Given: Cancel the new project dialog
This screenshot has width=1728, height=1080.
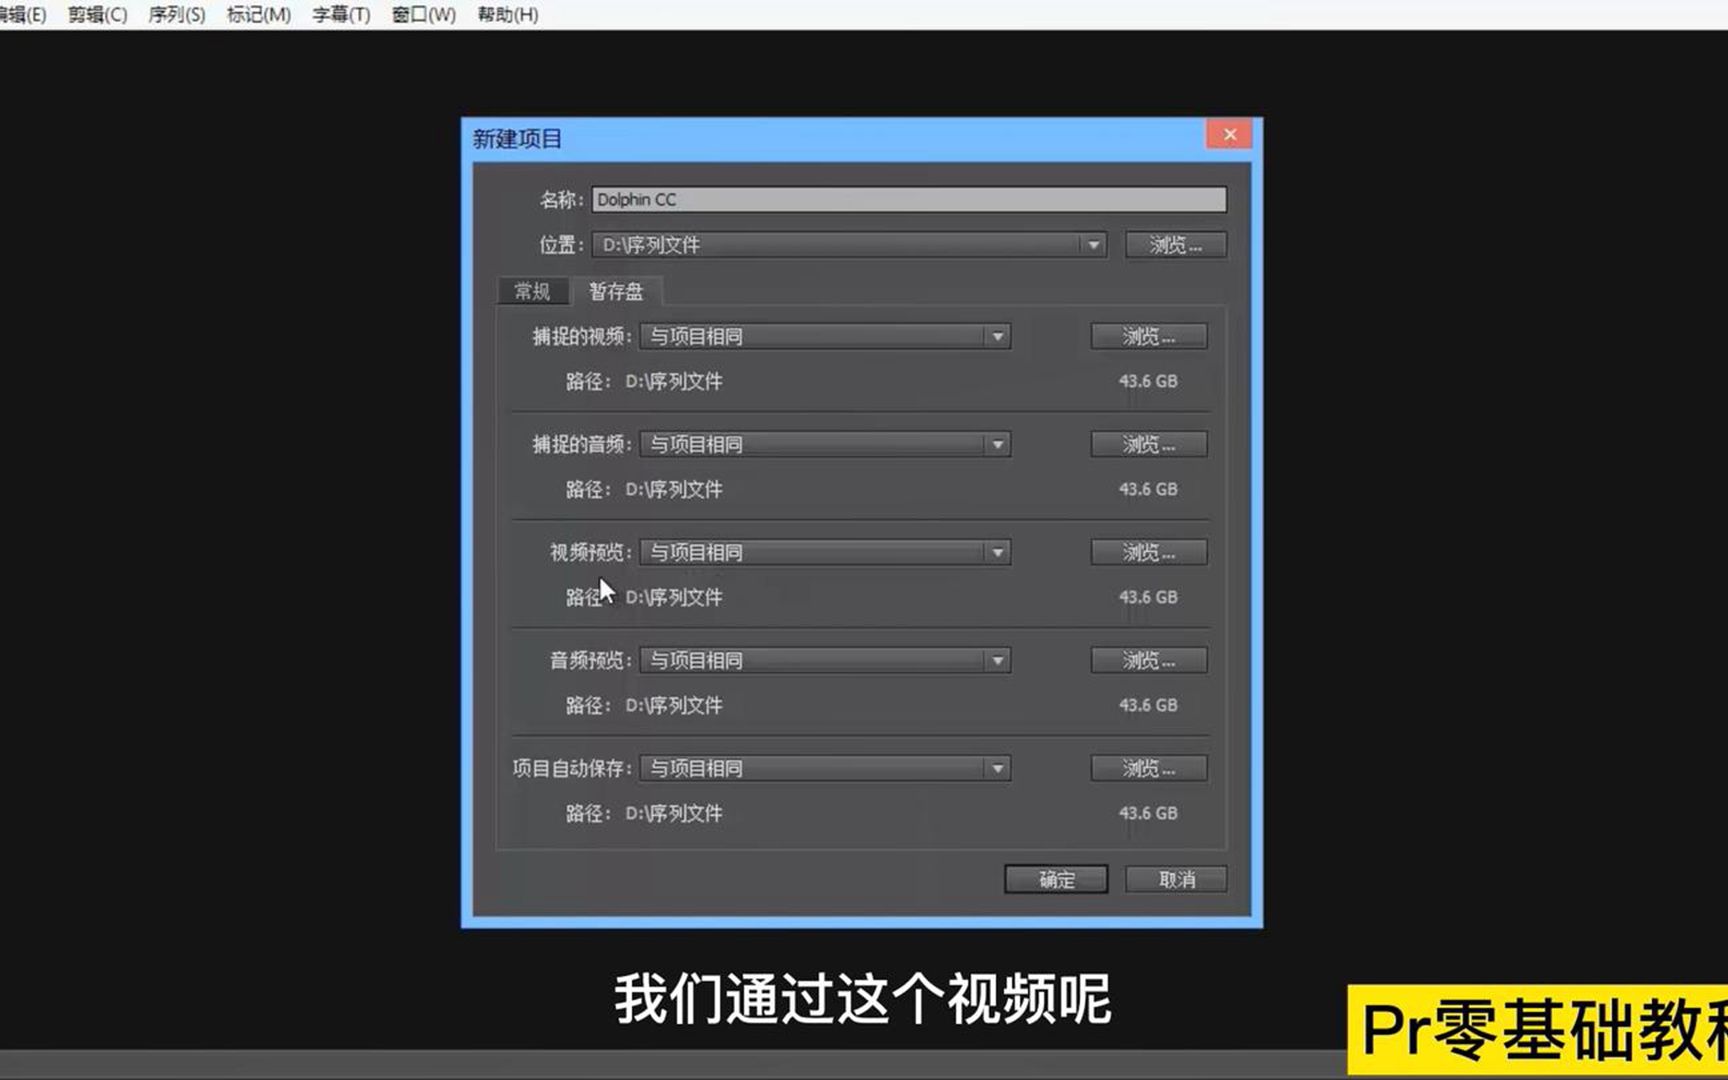Looking at the screenshot, I should click(x=1176, y=880).
